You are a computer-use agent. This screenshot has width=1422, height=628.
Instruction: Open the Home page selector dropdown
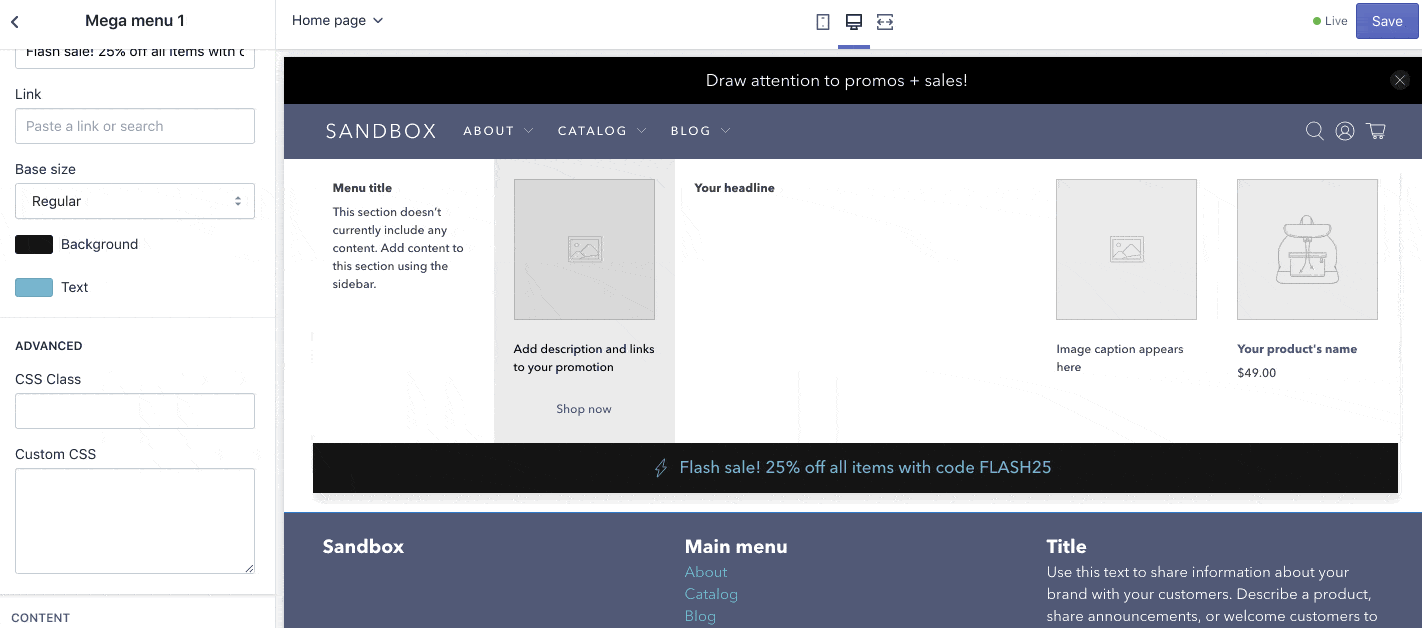coord(337,20)
